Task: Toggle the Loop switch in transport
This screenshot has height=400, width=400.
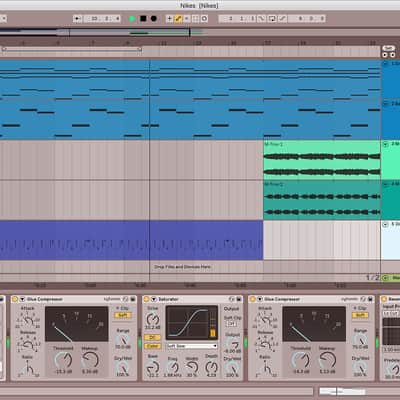Action: 272,19
